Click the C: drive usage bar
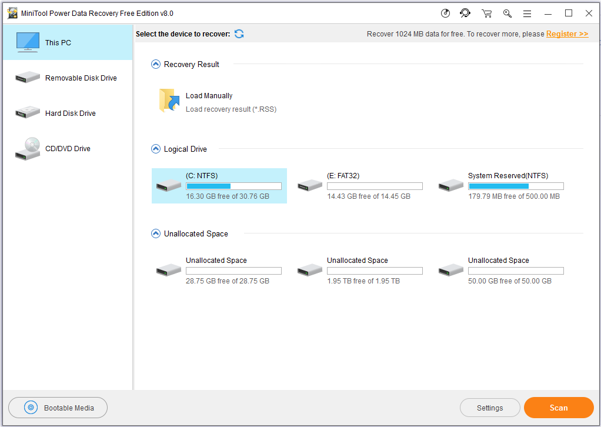 [x=234, y=186]
